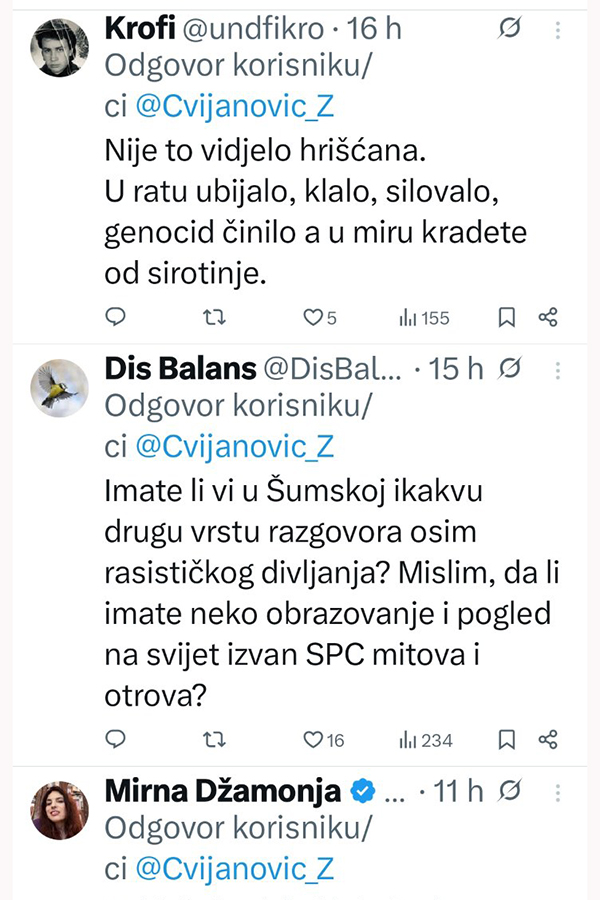Bookmark Krofi's tweet
This screenshot has height=900, width=600.
[507, 318]
